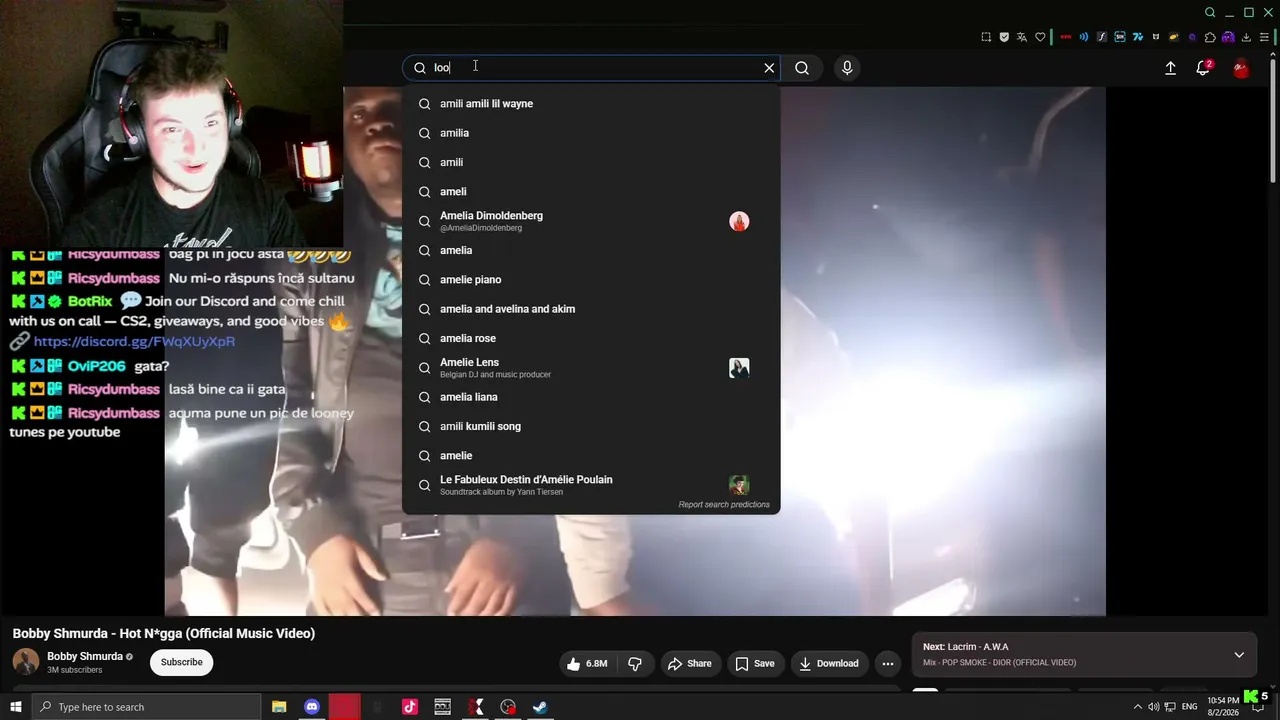Open the YouTube upload/create icon
Image resolution: width=1280 pixels, height=720 pixels.
point(1170,68)
